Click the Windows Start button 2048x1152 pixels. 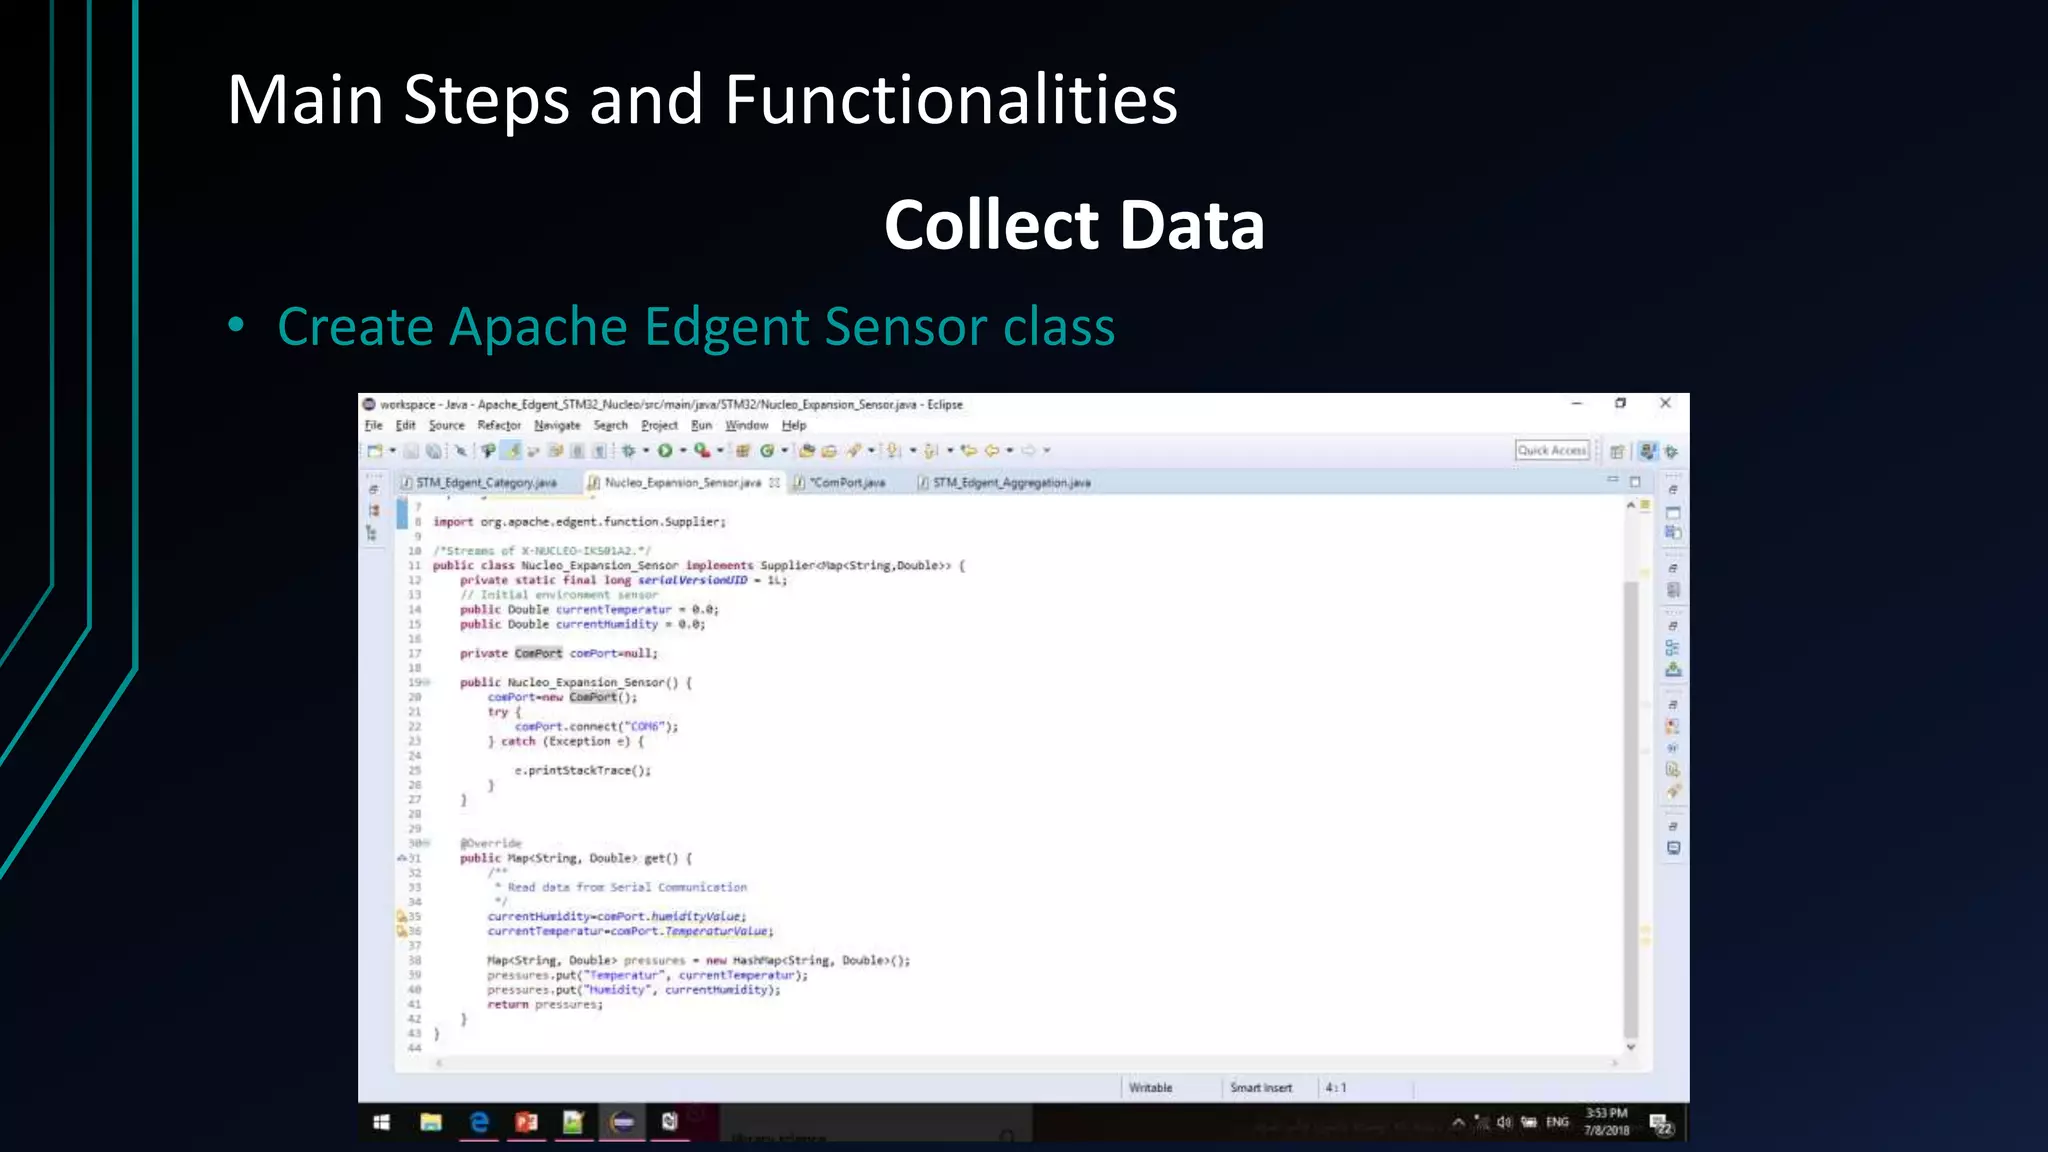tap(381, 1123)
